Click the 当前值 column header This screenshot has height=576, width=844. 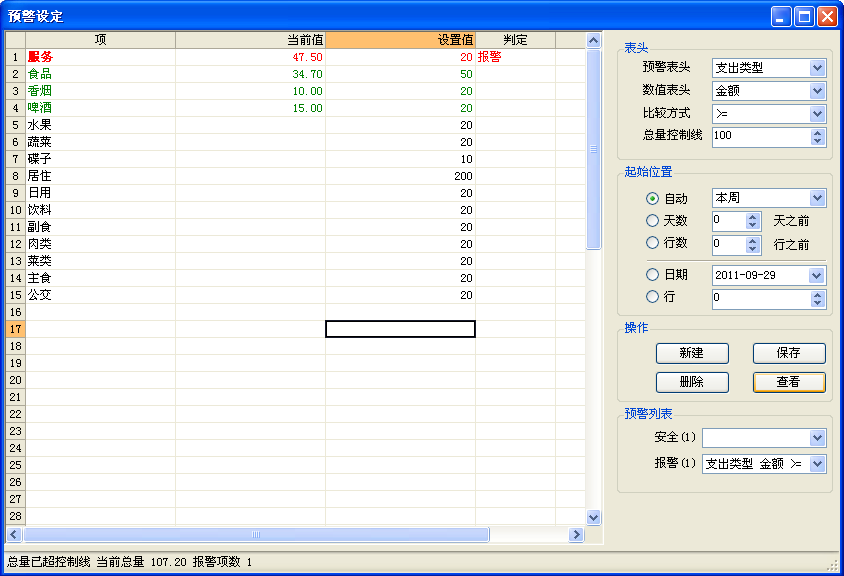tap(250, 40)
